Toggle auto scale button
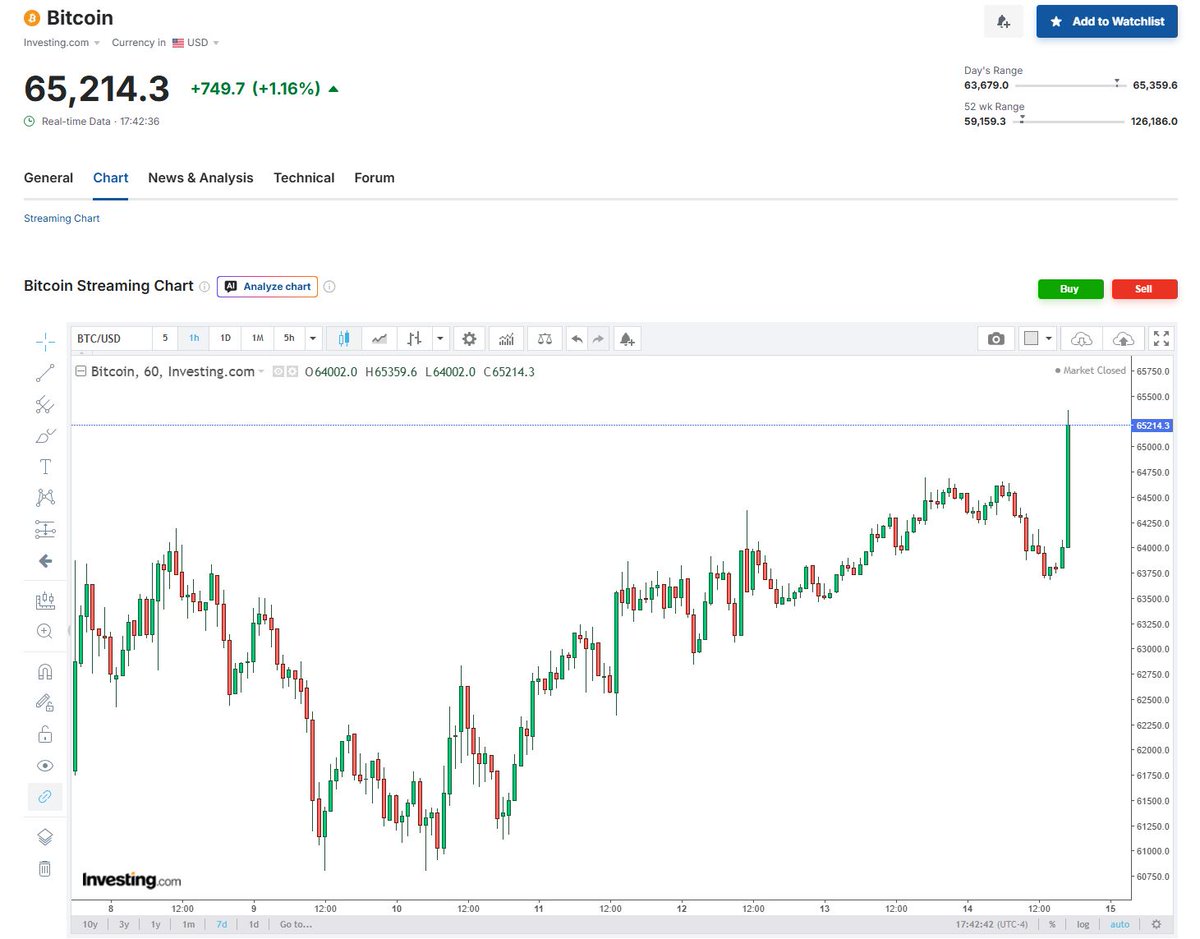This screenshot has width=1200, height=939. [x=1120, y=924]
